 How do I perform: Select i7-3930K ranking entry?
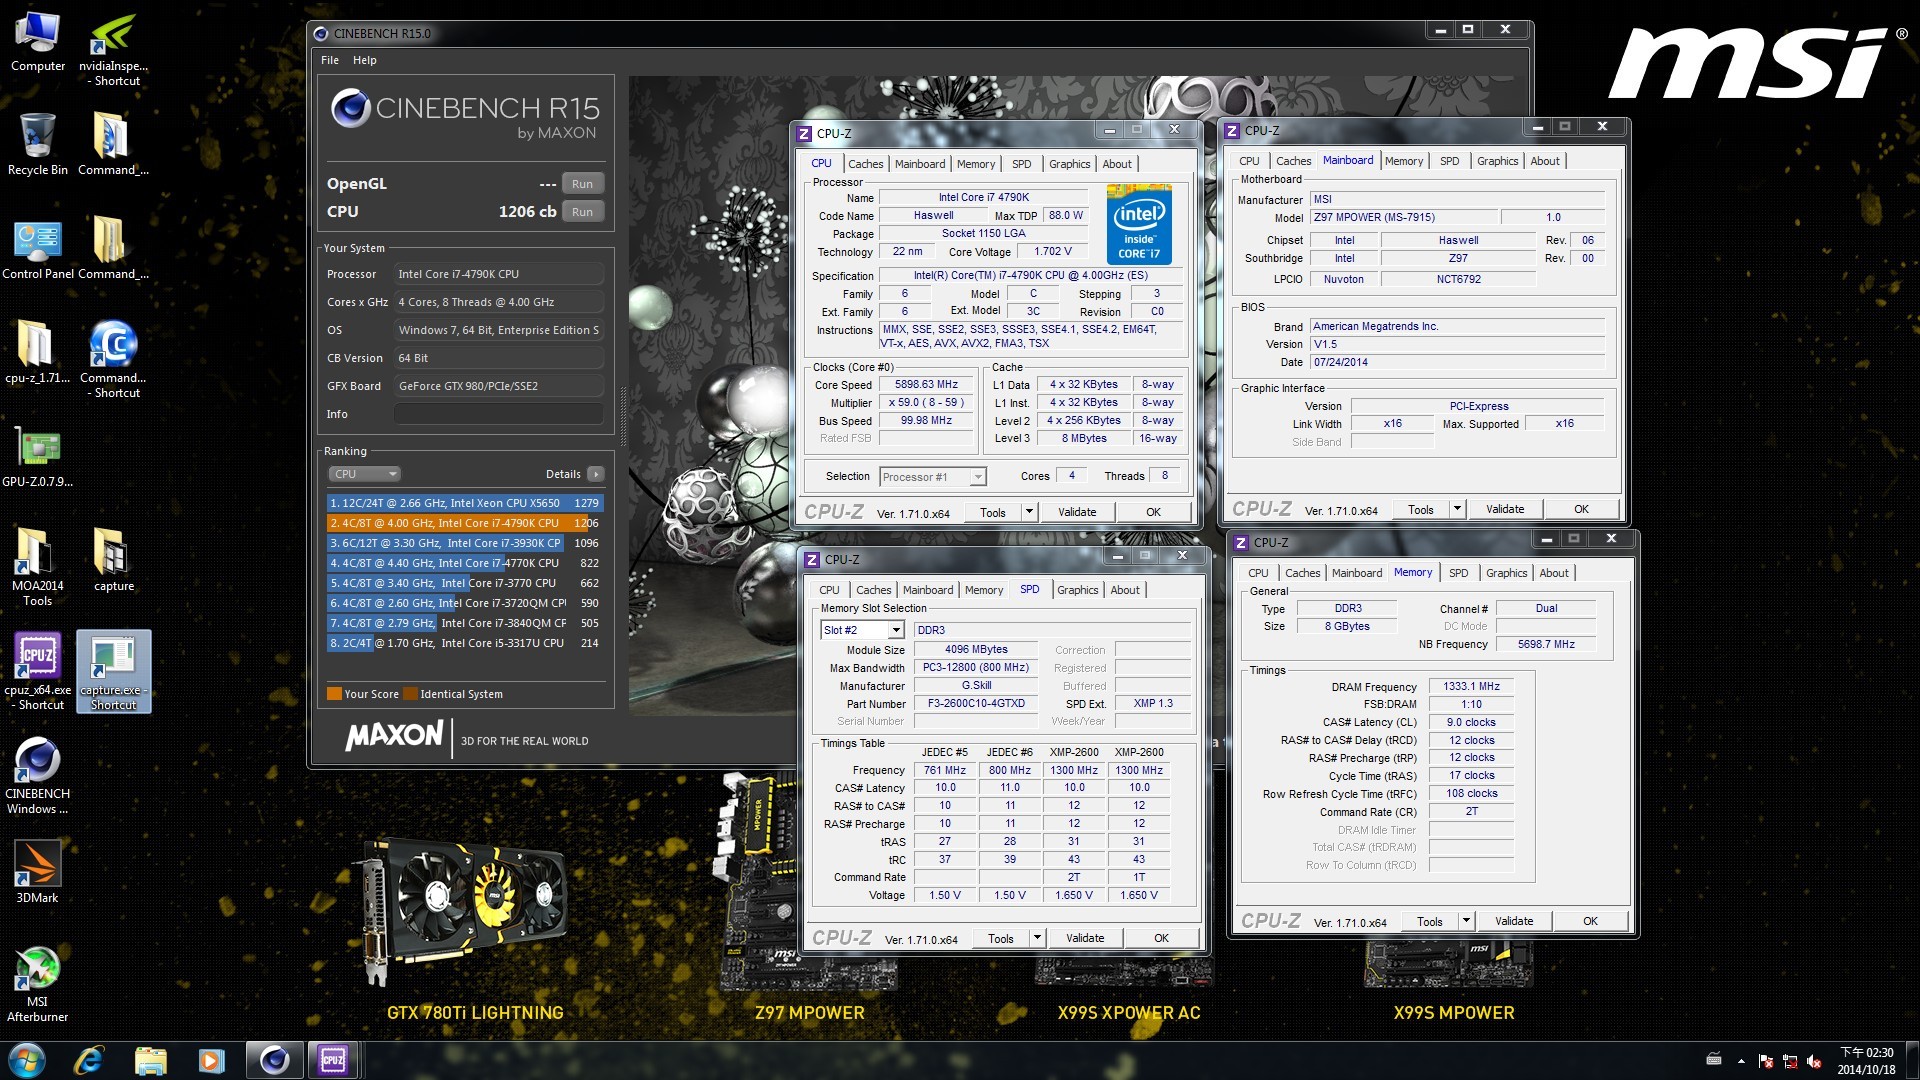tap(465, 543)
